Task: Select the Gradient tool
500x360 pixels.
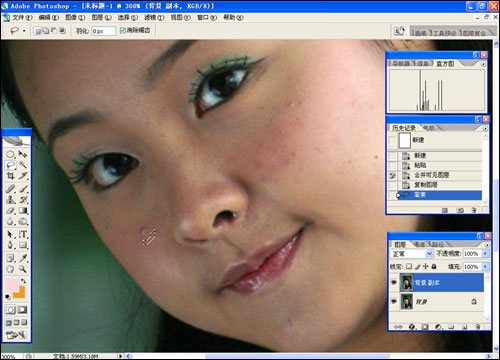Action: click(x=23, y=211)
